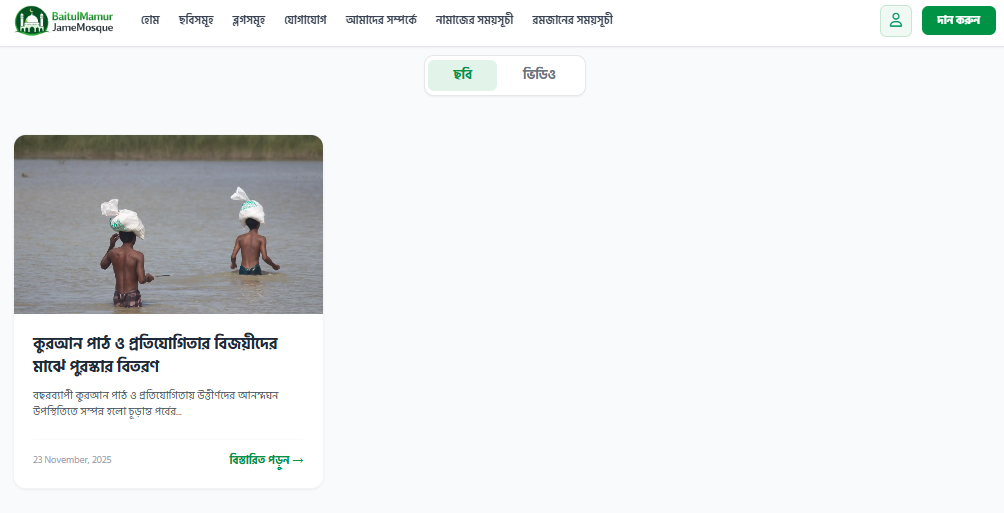Click the green দান করুন button
The height and width of the screenshot is (513, 1004).
click(959, 20)
